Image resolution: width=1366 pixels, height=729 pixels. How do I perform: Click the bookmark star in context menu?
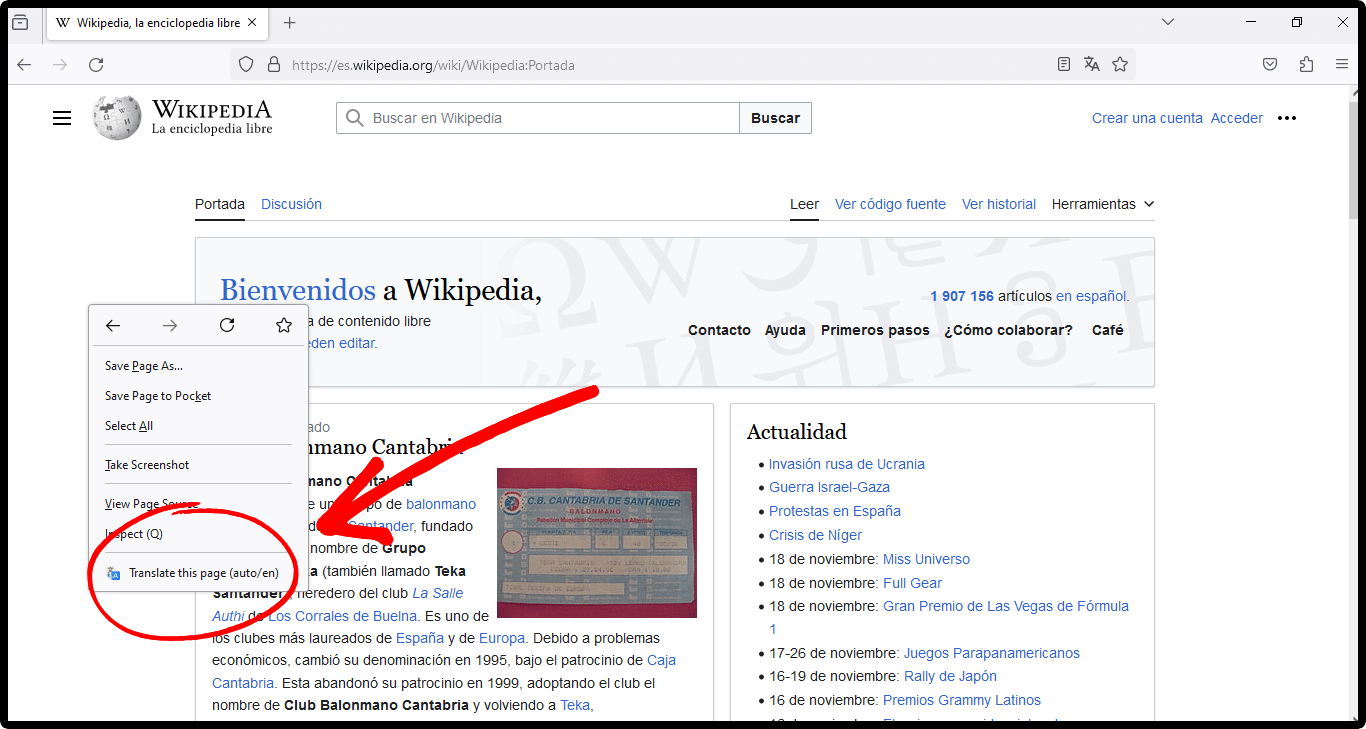click(284, 325)
